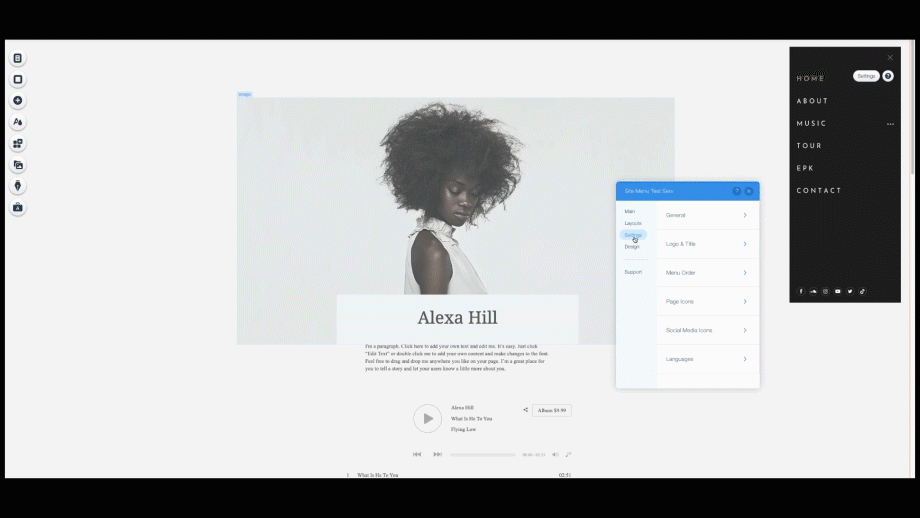Open the Add Apps icon in sidebar
Viewport: 920px width, 518px height.
[x=17, y=144]
